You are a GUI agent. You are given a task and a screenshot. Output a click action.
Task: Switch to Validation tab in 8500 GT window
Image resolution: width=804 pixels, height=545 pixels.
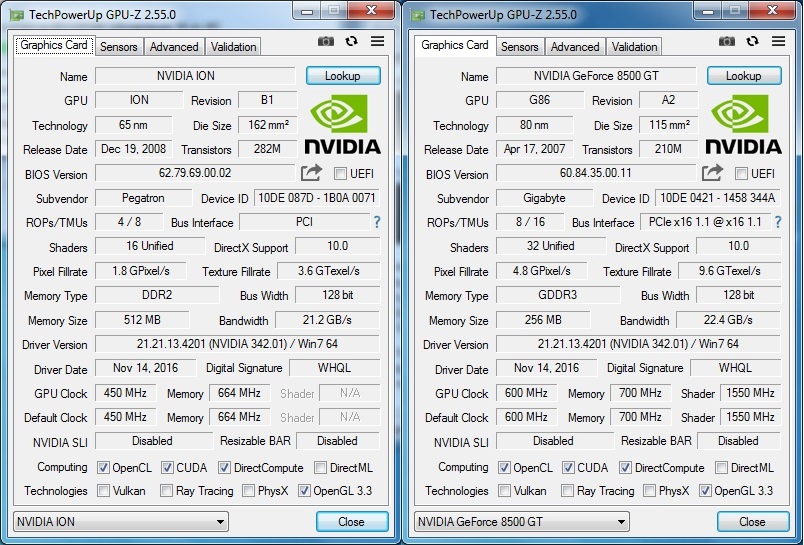tap(634, 47)
